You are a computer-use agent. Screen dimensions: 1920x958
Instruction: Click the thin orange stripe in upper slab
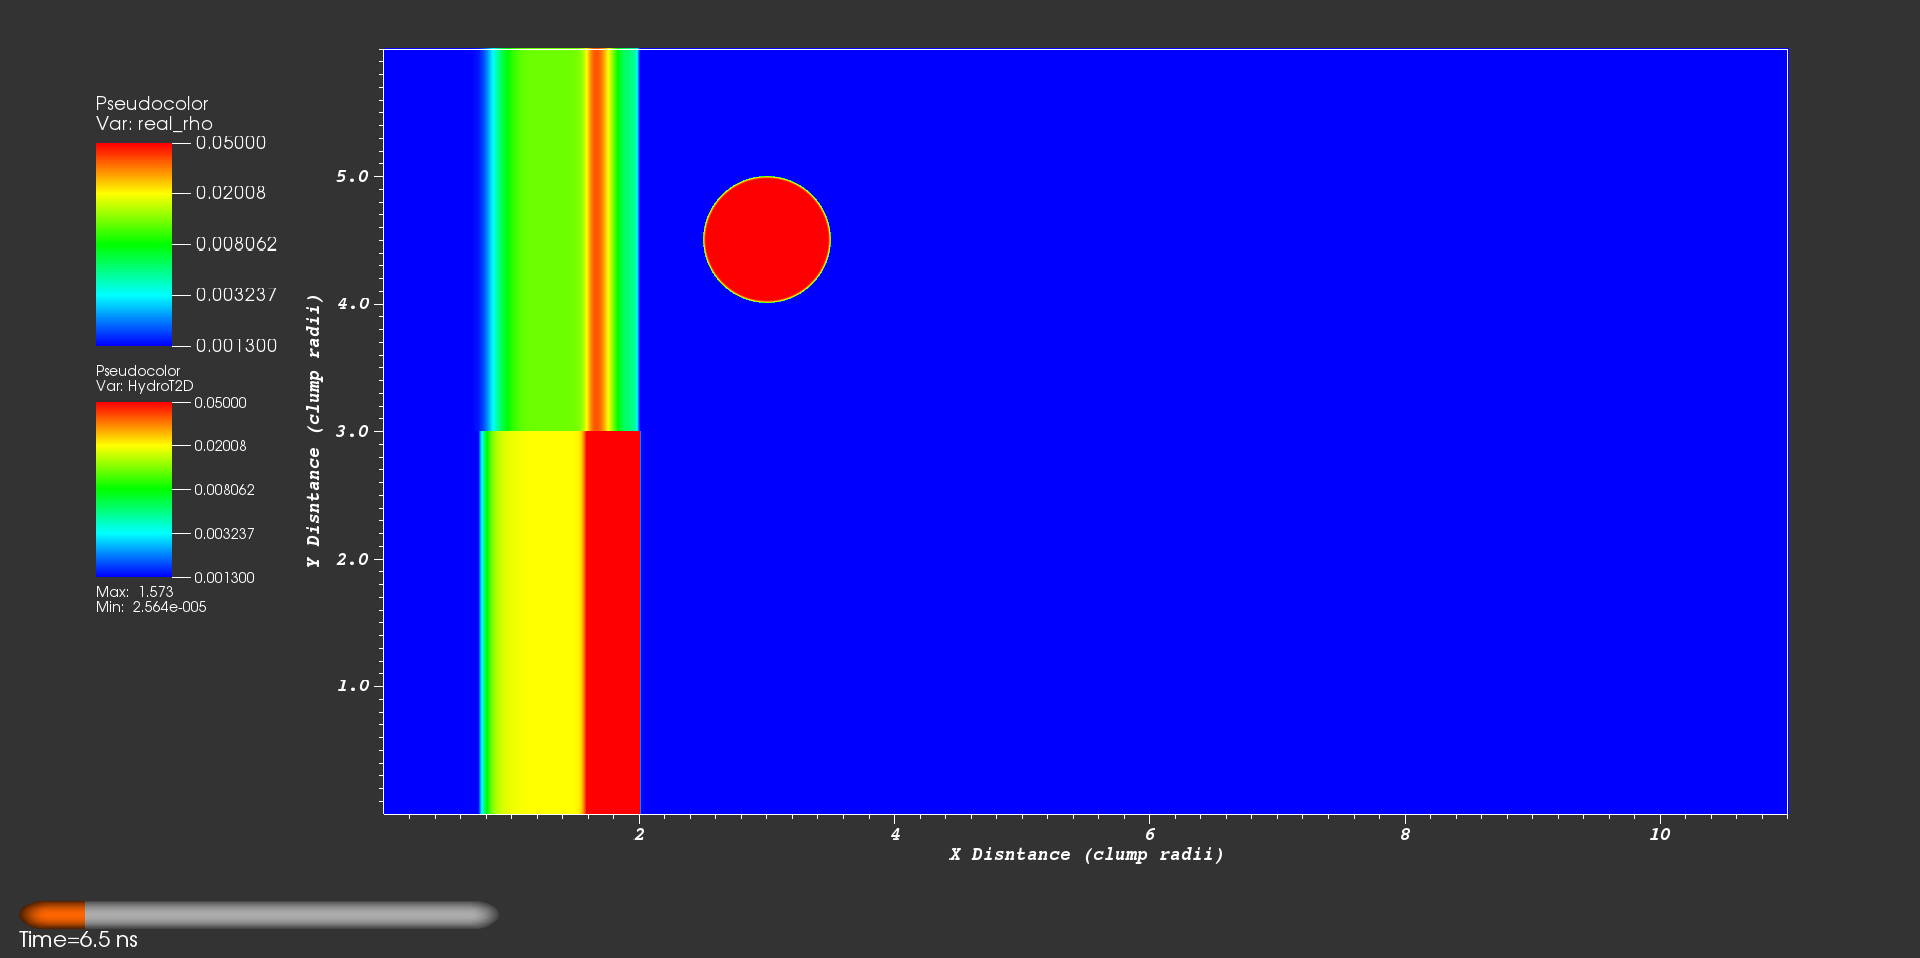click(597, 240)
